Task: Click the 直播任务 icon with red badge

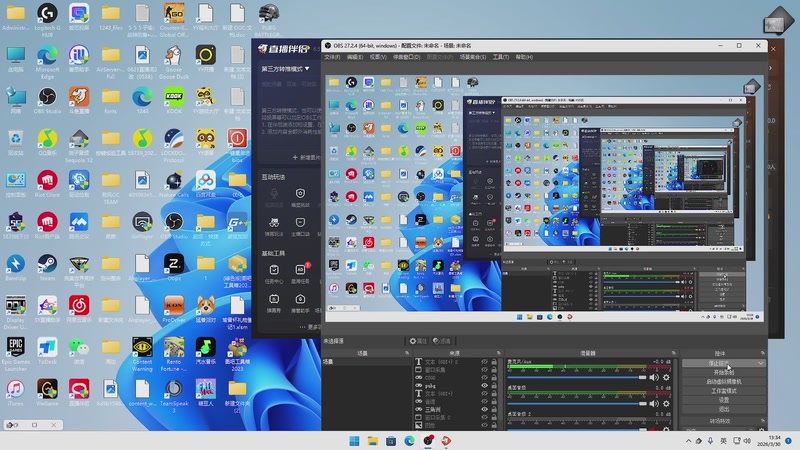Action: click(x=300, y=272)
